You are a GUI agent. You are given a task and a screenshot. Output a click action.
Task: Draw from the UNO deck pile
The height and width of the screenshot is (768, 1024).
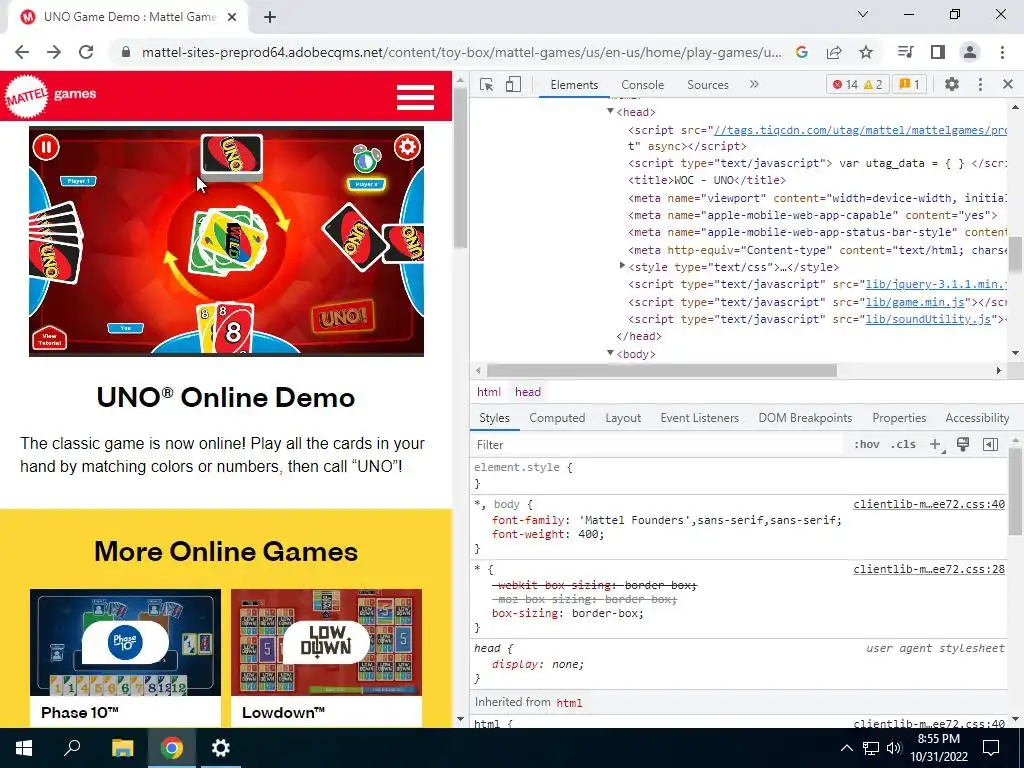[231, 156]
